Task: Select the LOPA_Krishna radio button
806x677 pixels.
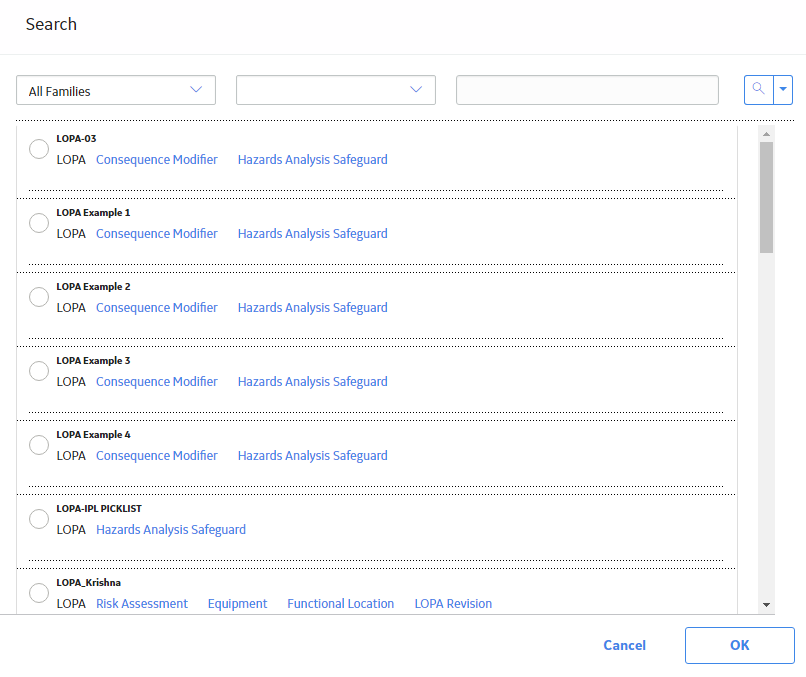Action: pos(39,593)
